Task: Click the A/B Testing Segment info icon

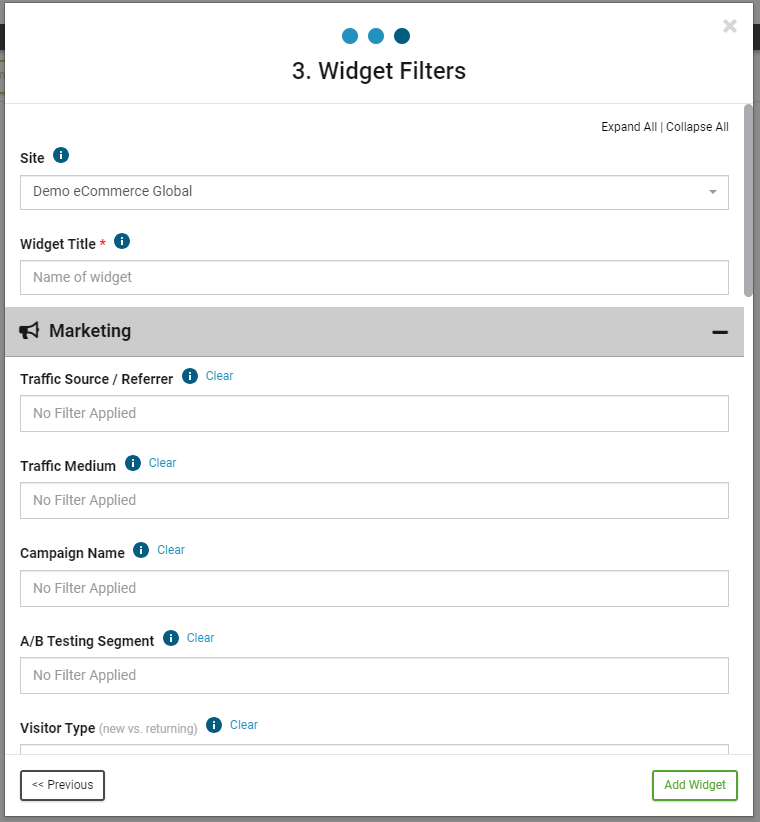Action: pos(171,638)
